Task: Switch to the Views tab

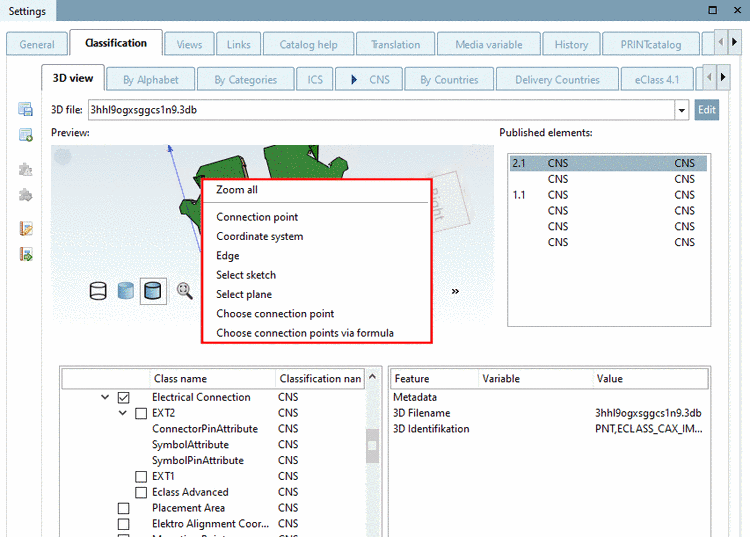Action: (189, 44)
